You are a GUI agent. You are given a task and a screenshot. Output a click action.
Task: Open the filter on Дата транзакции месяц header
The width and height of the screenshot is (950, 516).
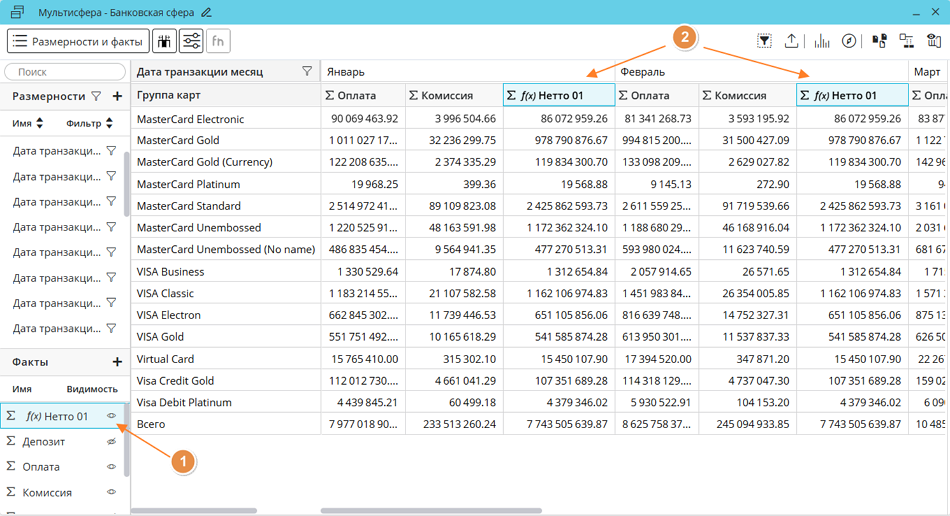[x=307, y=72]
